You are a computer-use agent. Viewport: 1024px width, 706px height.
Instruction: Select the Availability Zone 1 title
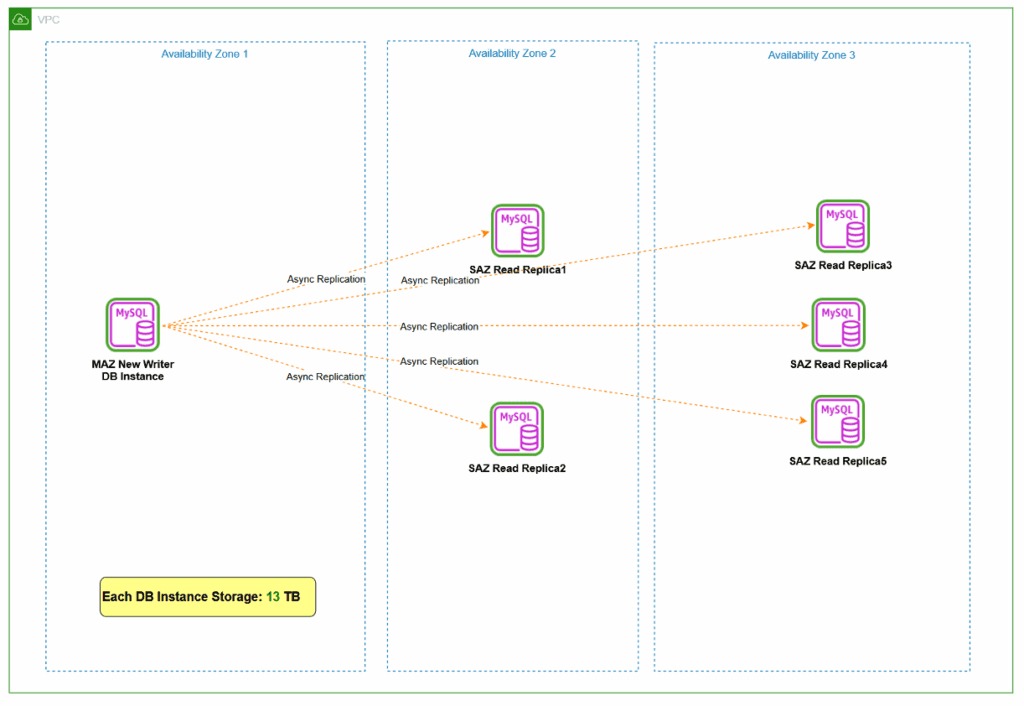pyautogui.click(x=204, y=54)
